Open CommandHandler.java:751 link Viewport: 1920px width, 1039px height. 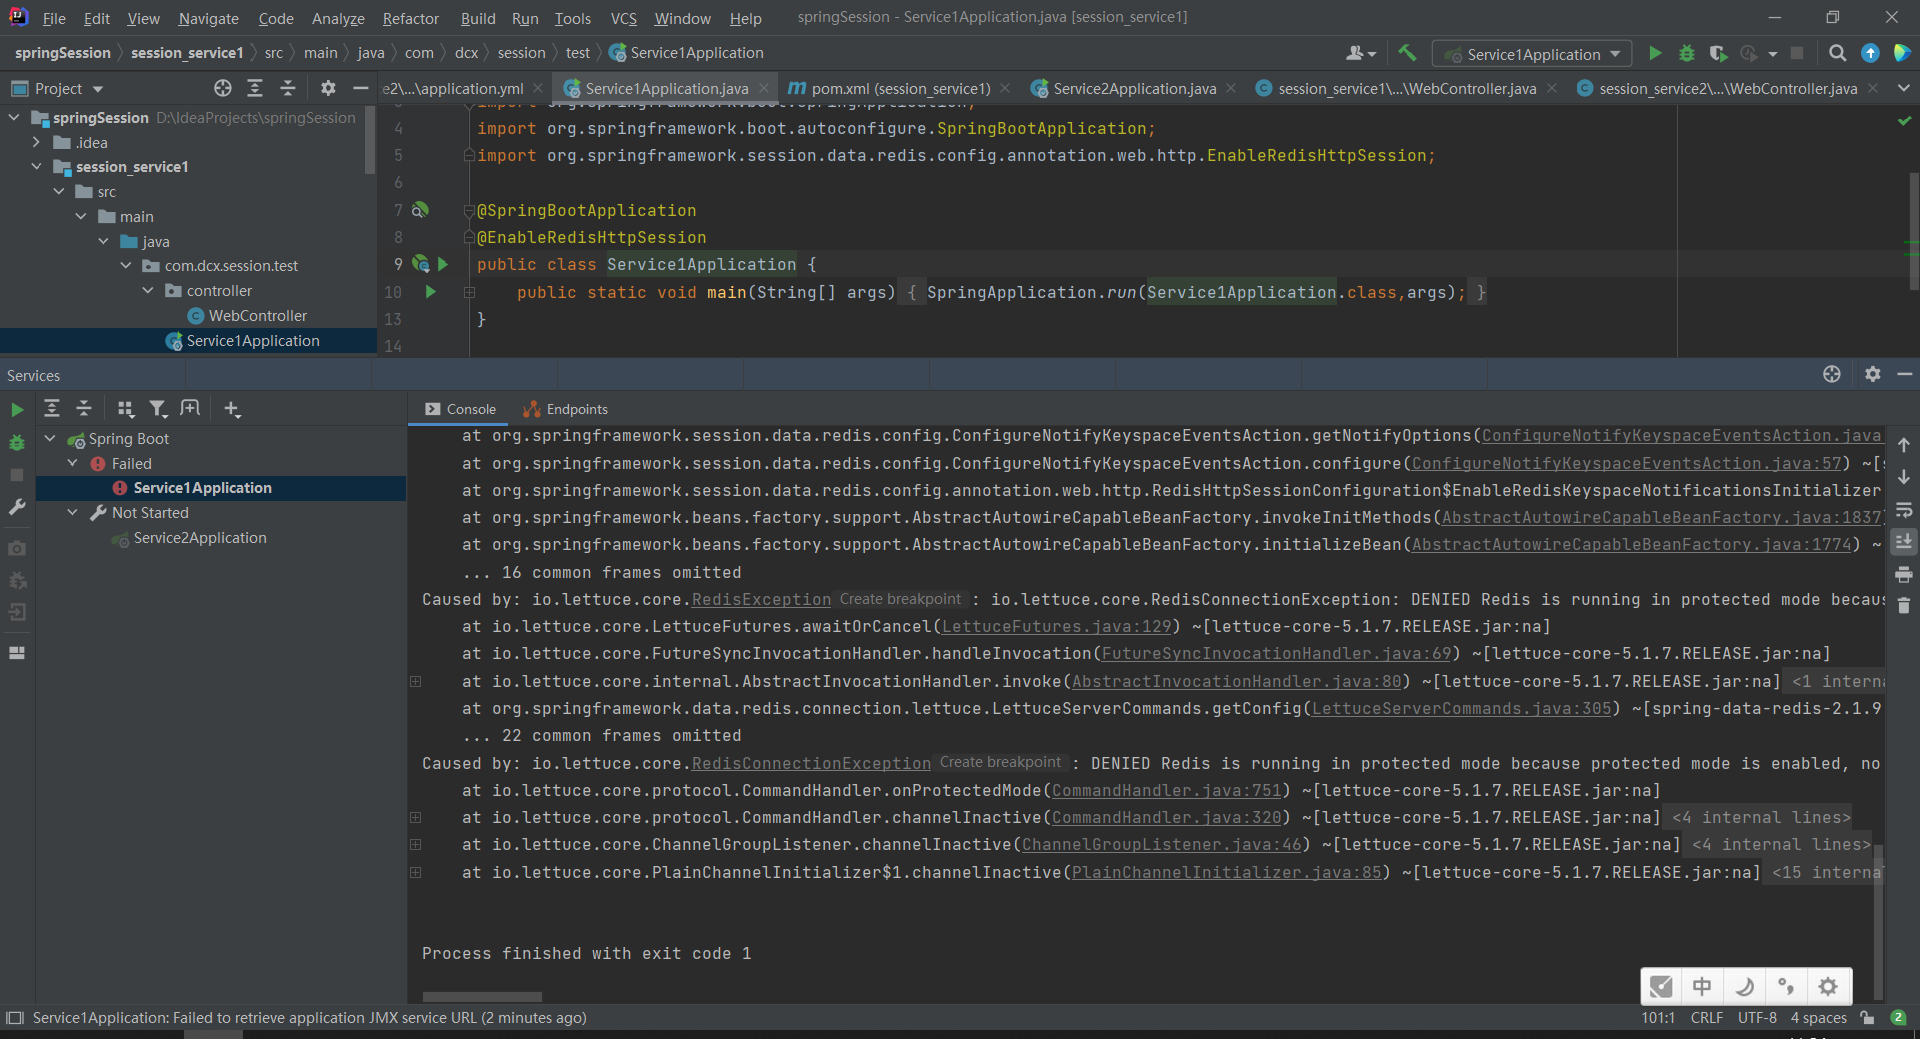[1166, 791]
